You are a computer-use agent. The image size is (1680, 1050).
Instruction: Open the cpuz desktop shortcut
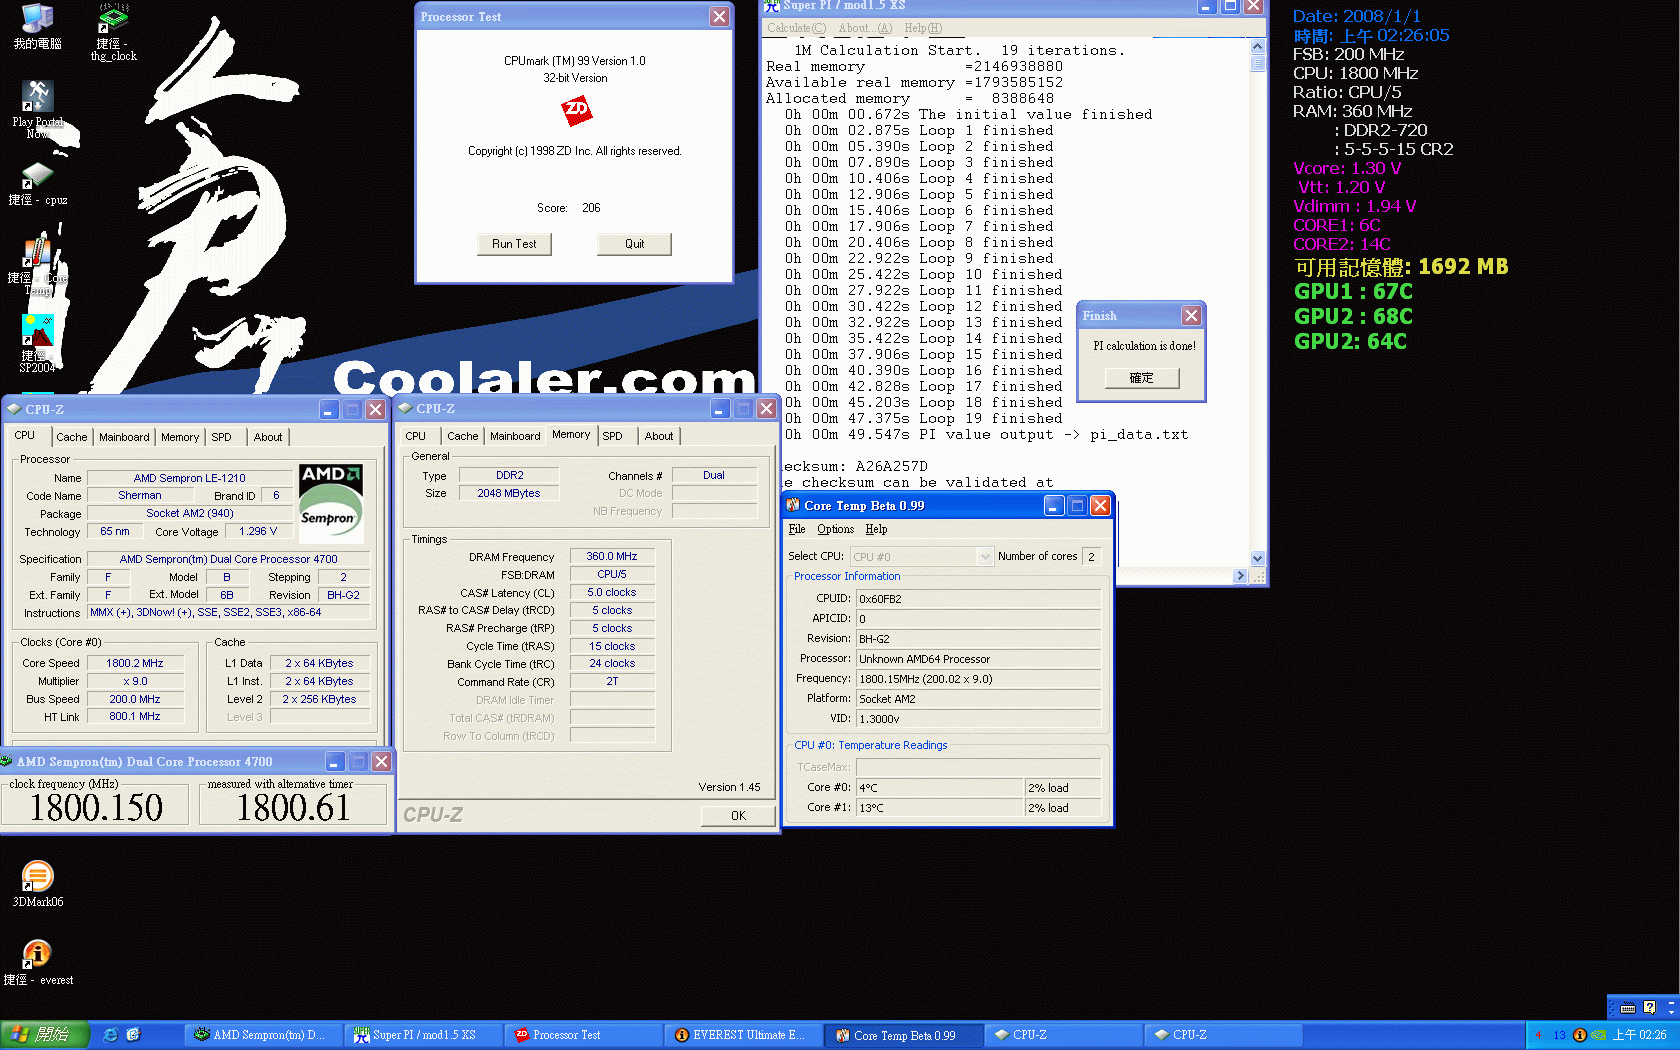37,178
